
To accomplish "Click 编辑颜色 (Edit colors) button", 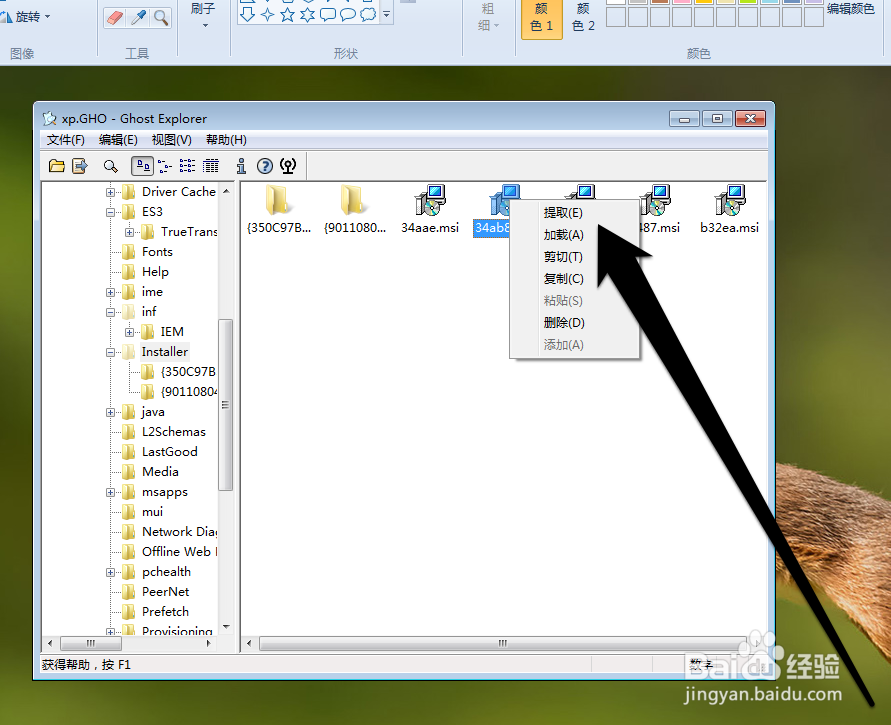I will (851, 9).
